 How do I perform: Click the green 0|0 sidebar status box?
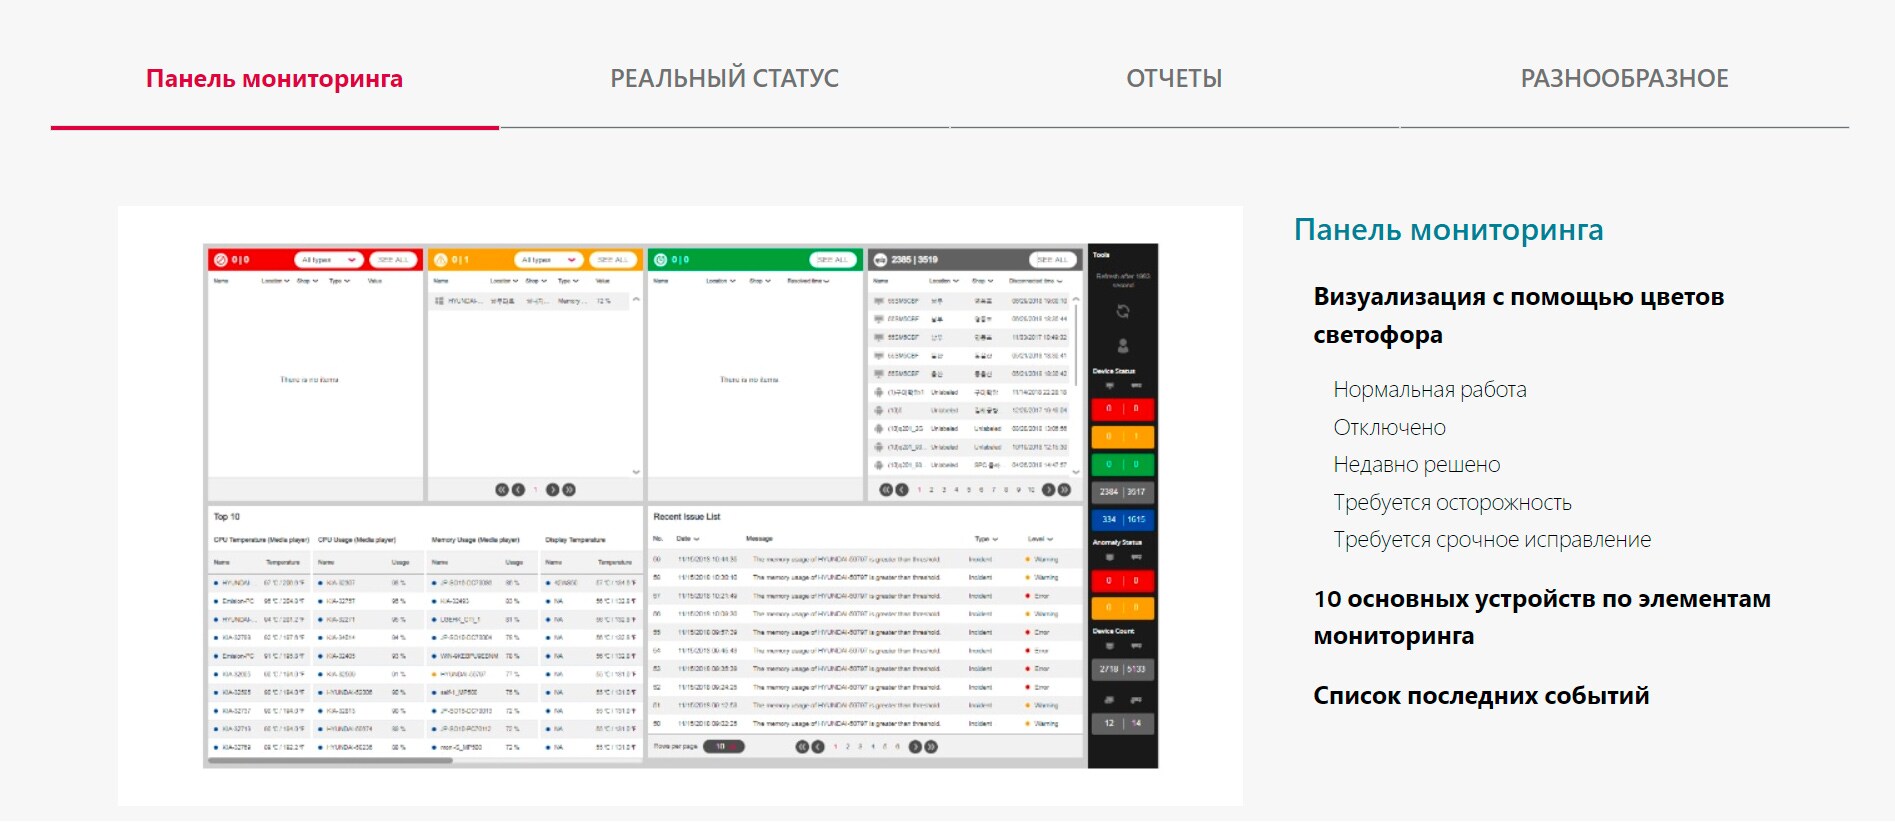pyautogui.click(x=1123, y=464)
